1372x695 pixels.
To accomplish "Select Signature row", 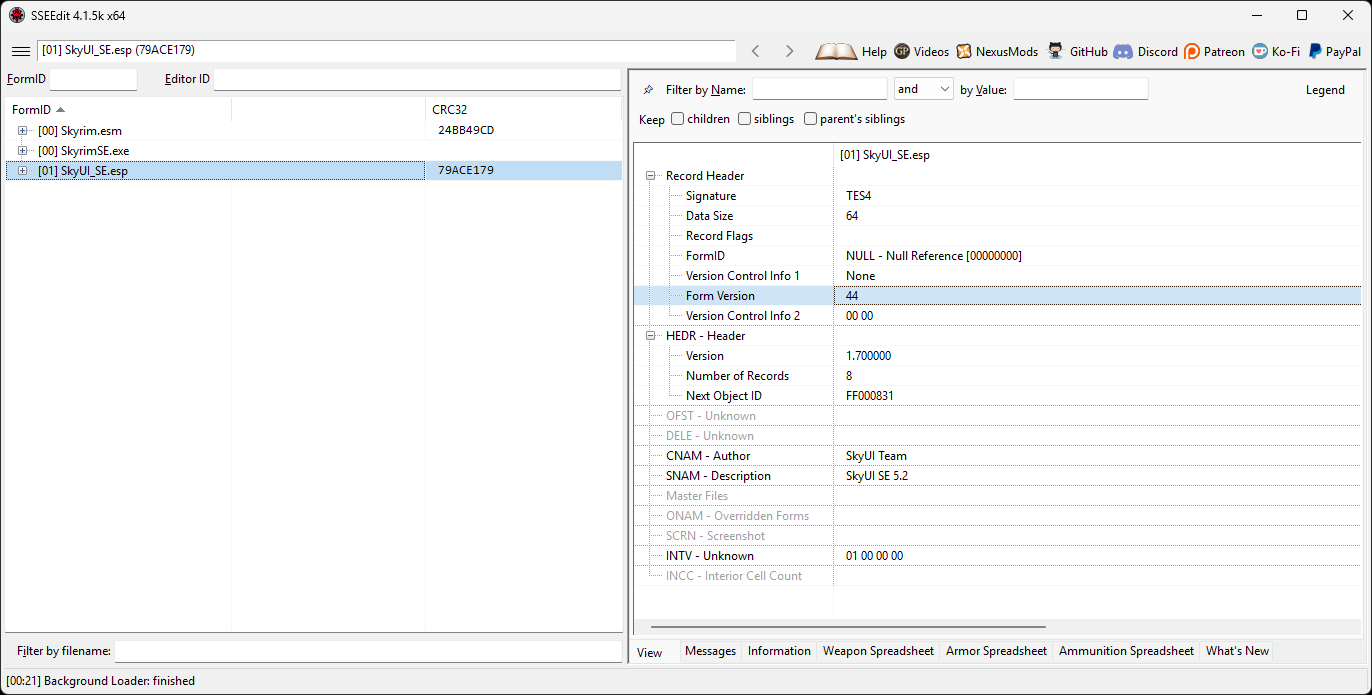I will coord(997,196).
